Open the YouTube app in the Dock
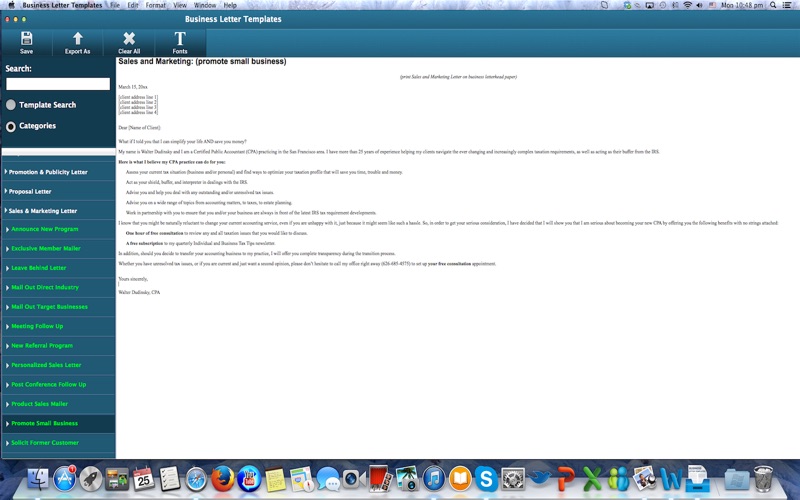The image size is (800, 500). [x=249, y=479]
